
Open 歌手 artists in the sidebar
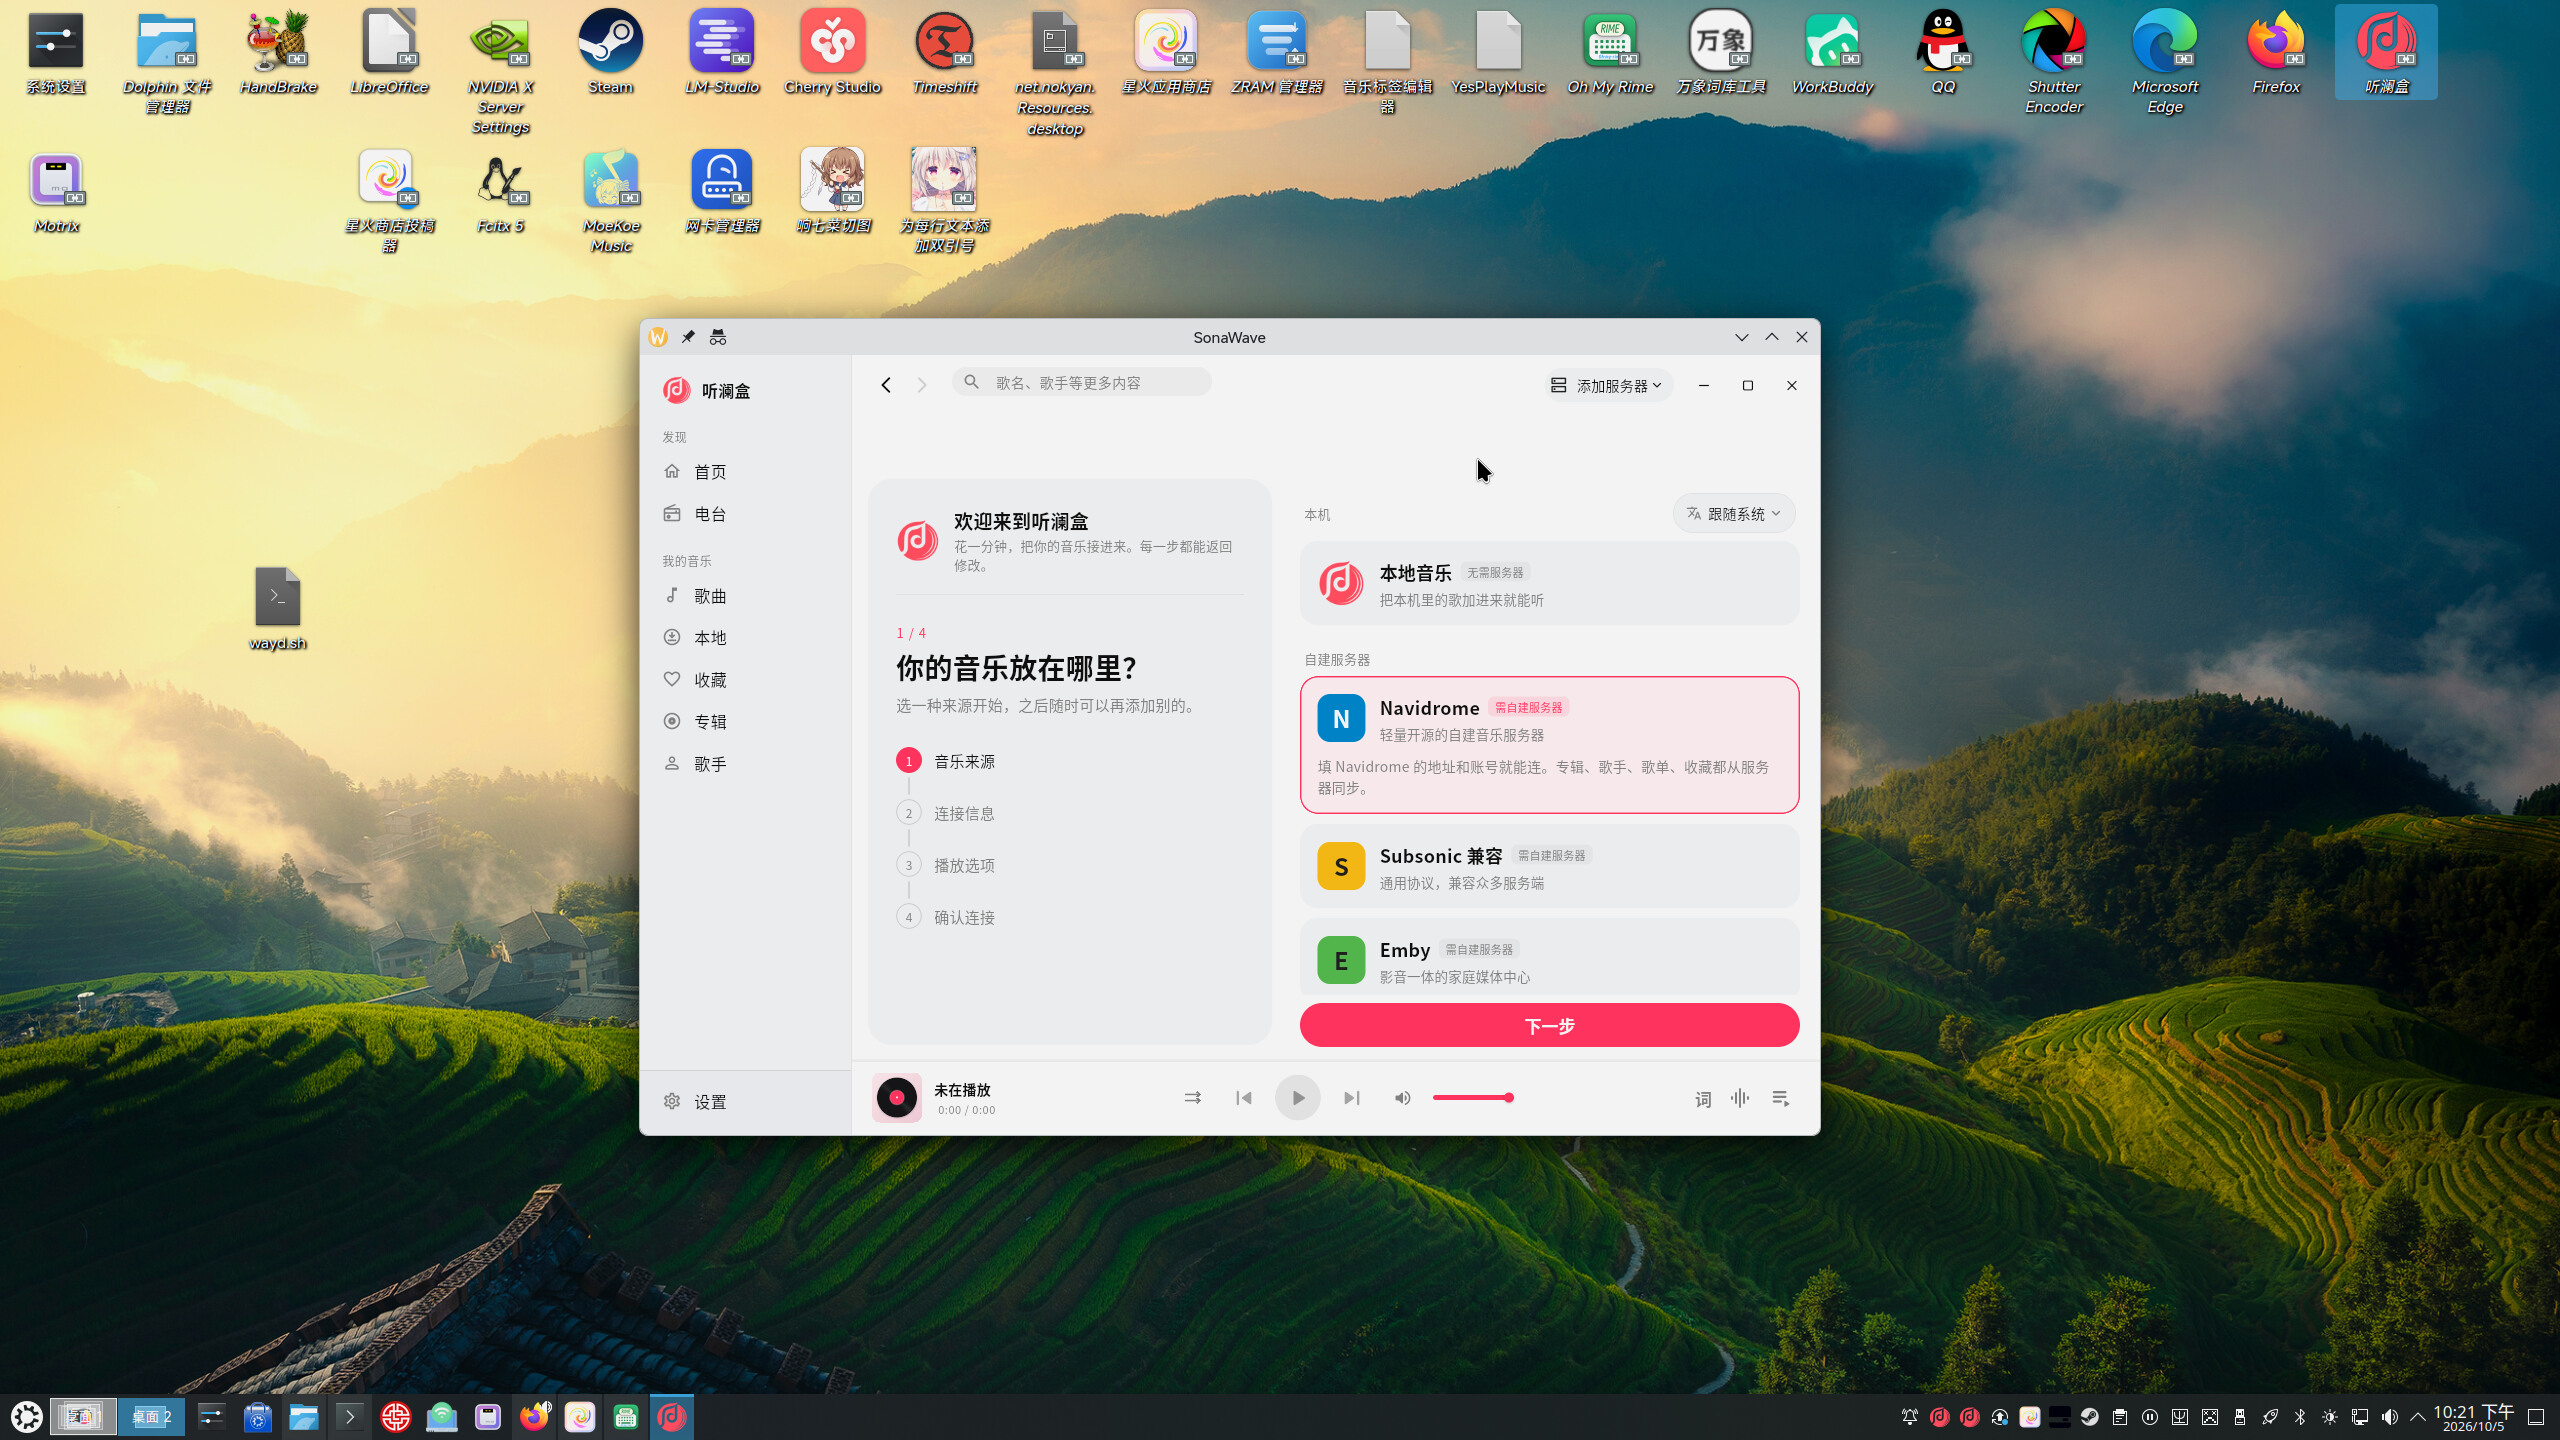click(x=745, y=764)
